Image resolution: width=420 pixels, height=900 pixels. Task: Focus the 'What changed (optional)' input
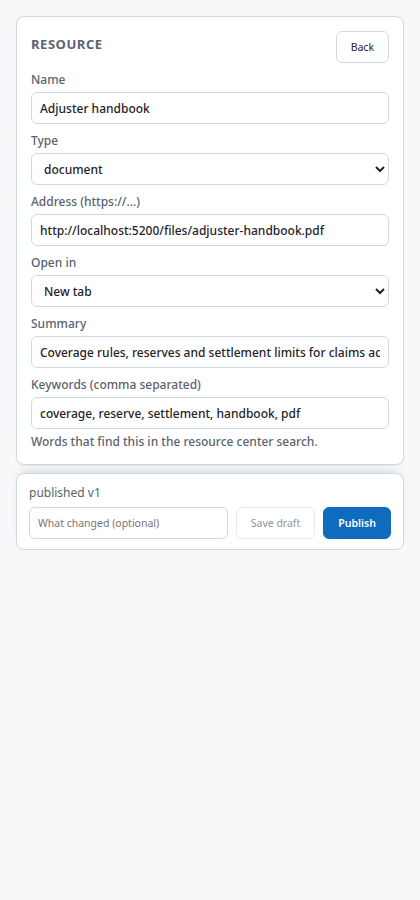coord(129,523)
